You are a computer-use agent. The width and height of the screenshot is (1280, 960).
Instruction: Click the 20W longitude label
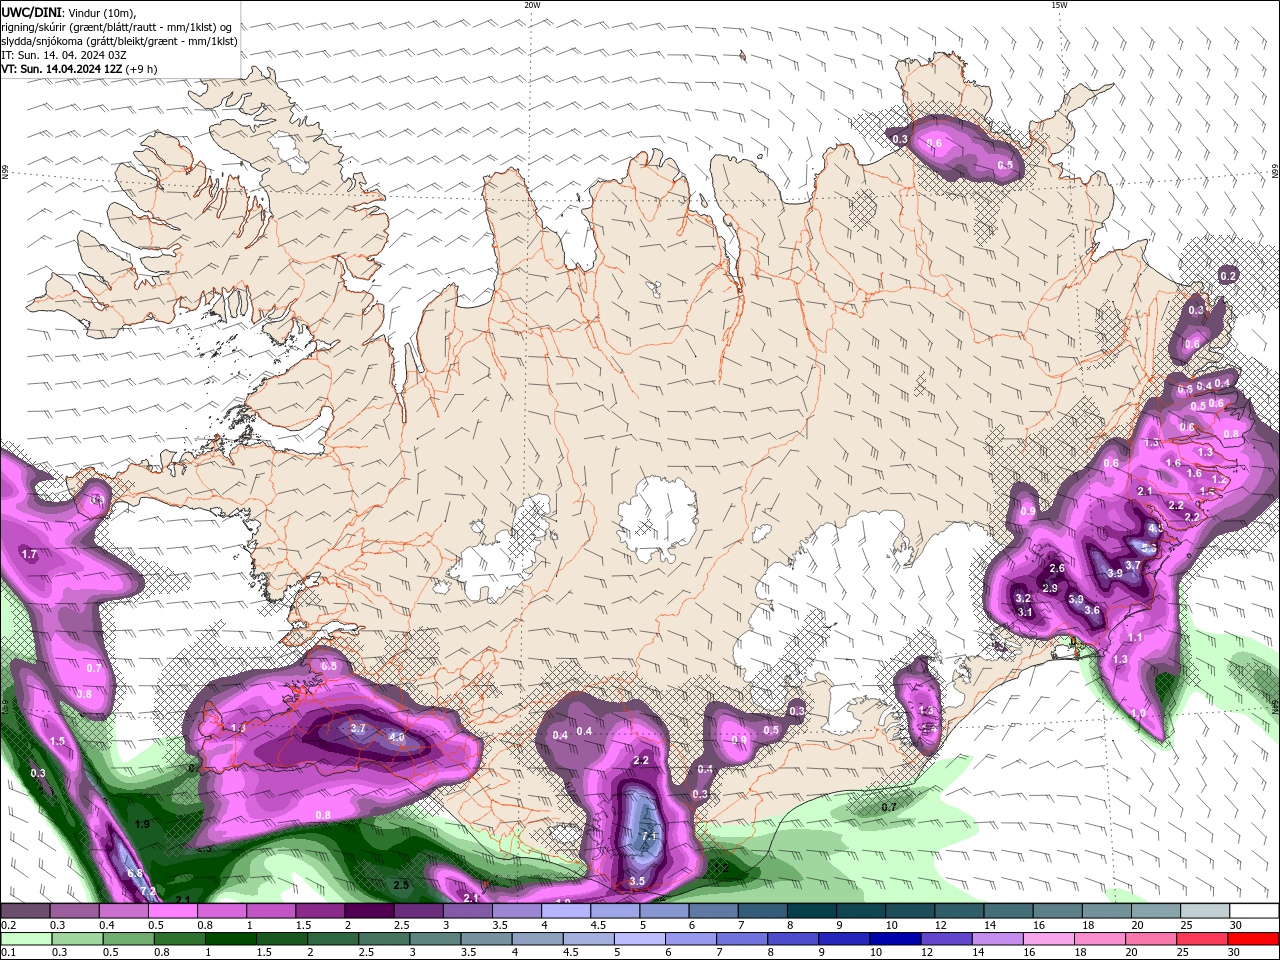coord(532,5)
